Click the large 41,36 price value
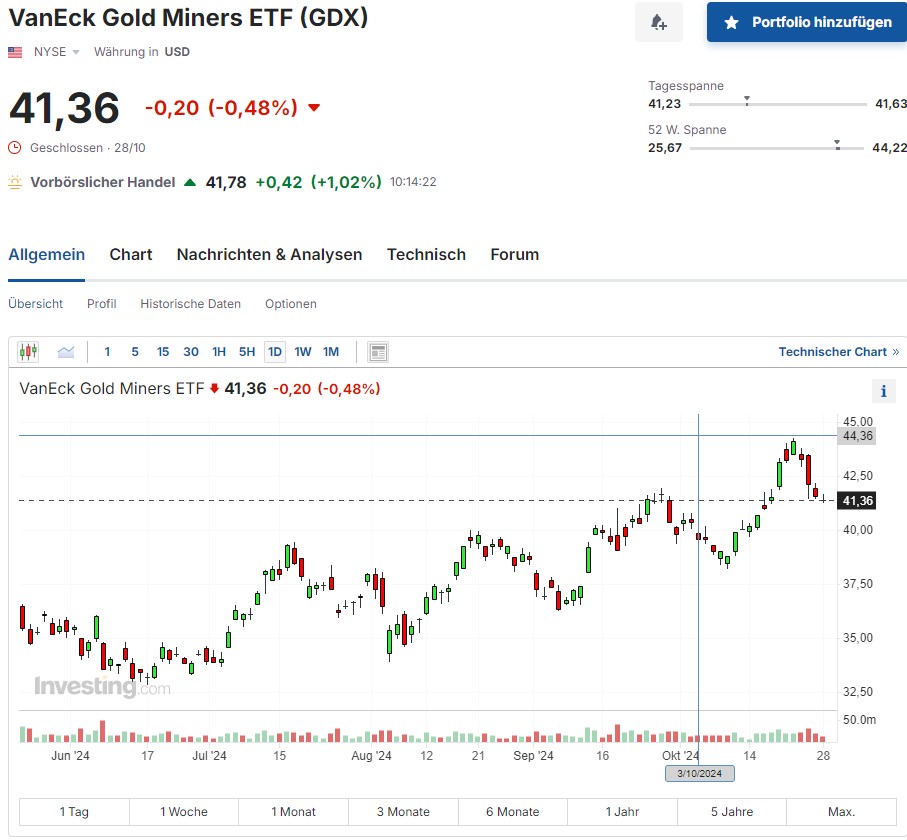Image resolution: width=907 pixels, height=840 pixels. pos(65,108)
